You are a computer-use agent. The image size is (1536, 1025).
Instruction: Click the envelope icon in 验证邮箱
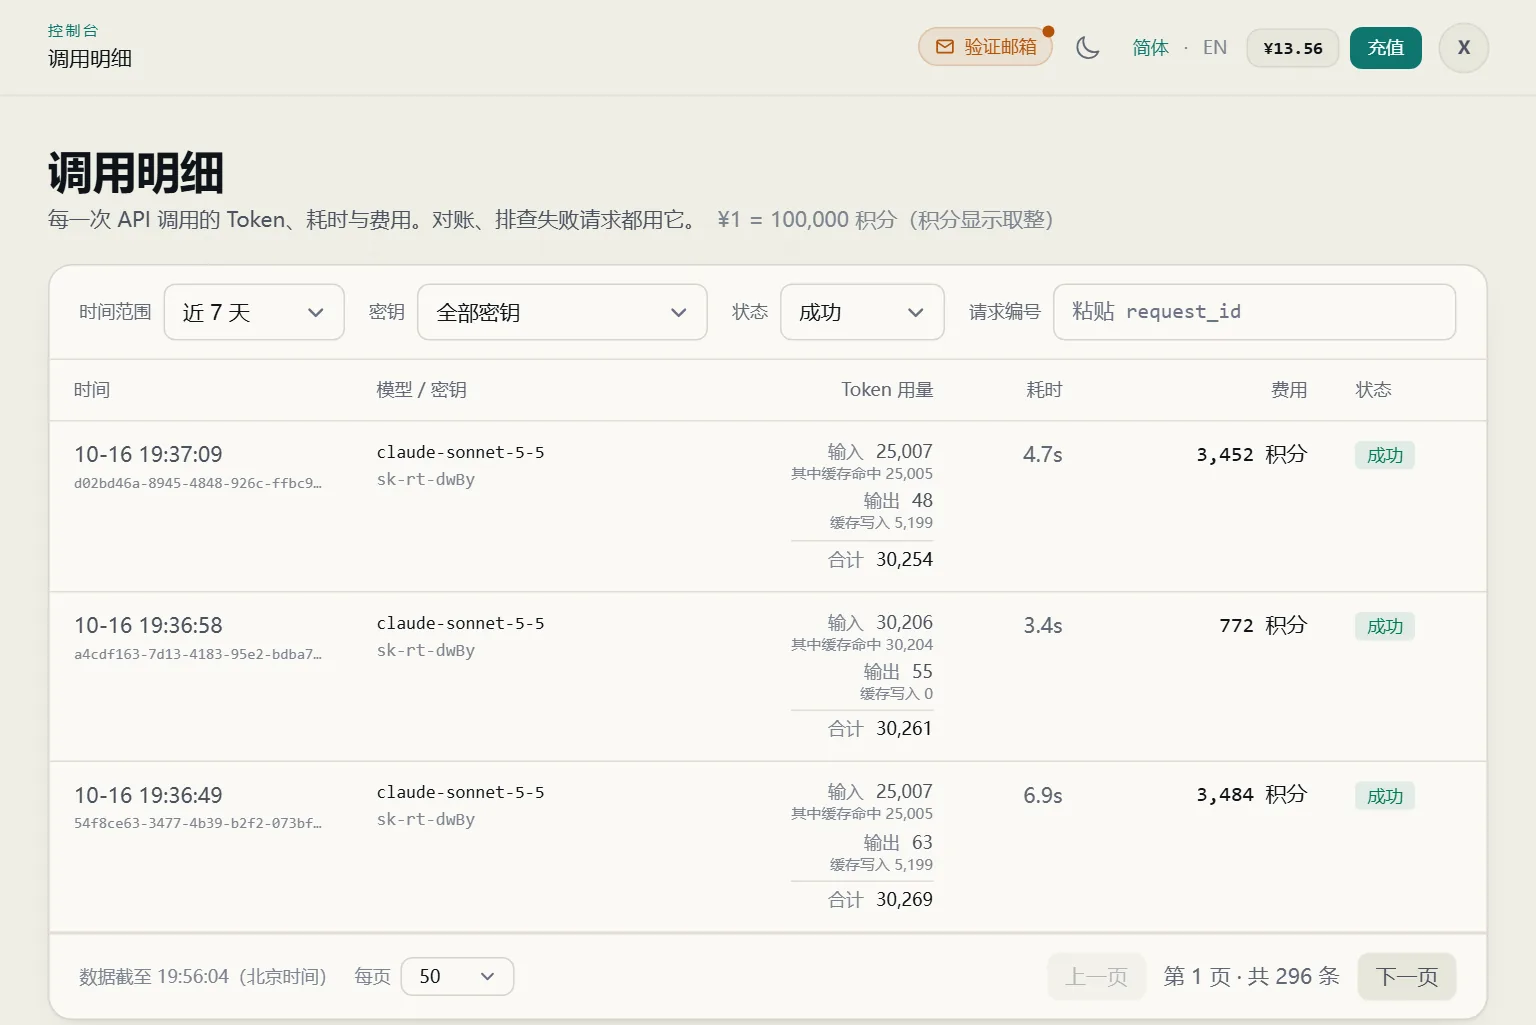944,47
